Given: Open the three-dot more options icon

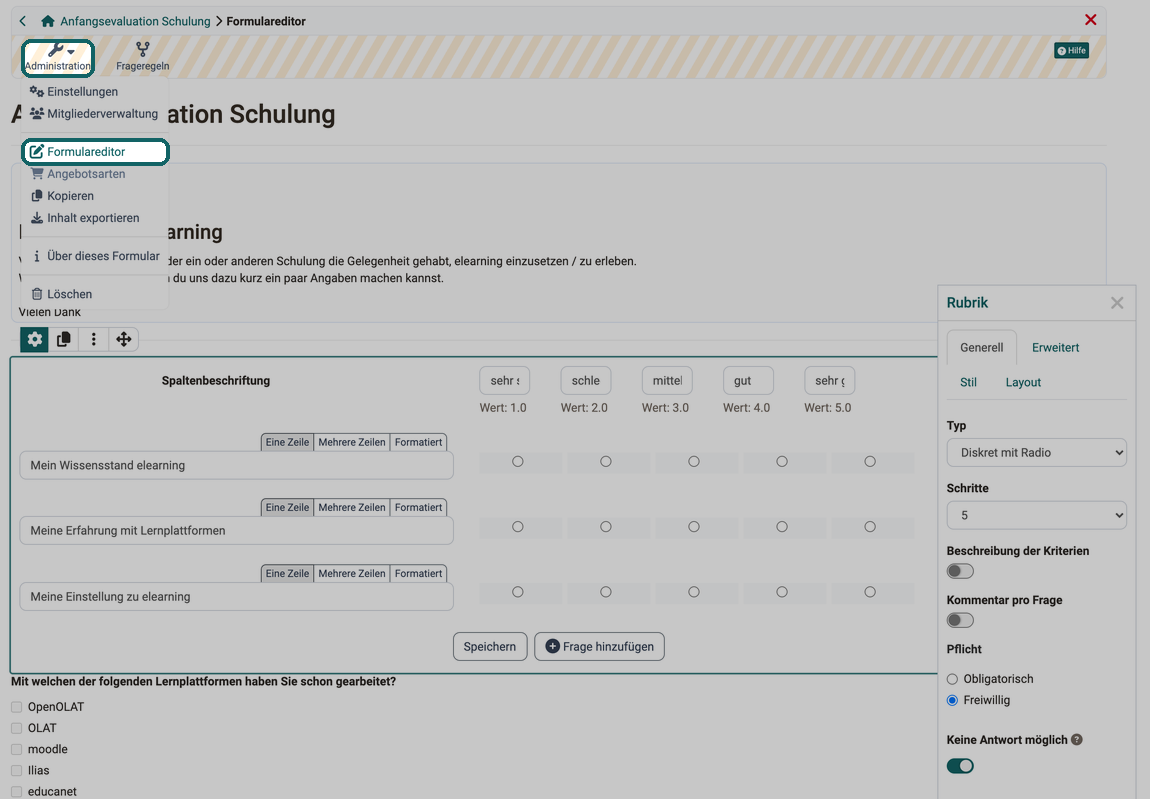Looking at the screenshot, I should coord(93,339).
